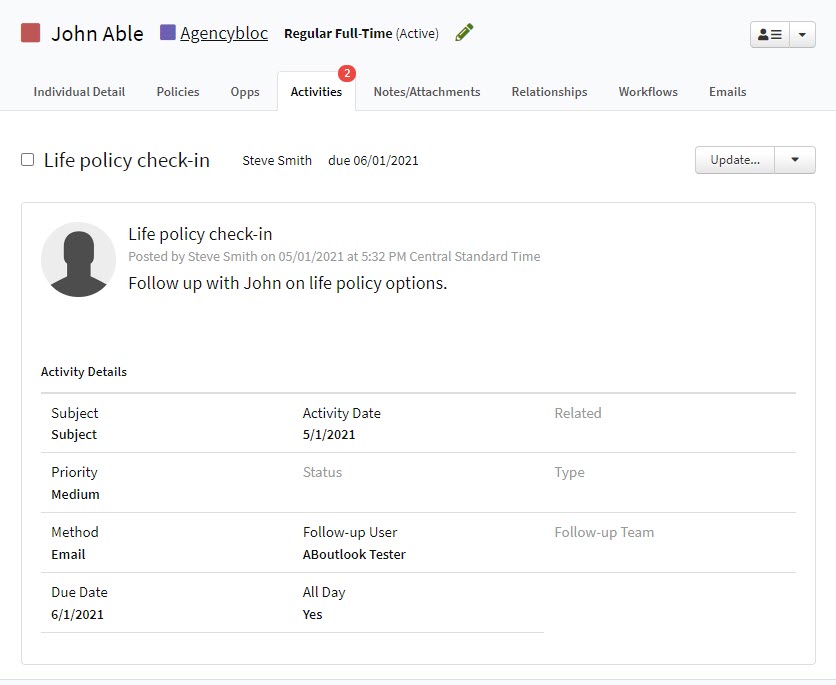Go to the Individual Detail tab

[x=78, y=91]
